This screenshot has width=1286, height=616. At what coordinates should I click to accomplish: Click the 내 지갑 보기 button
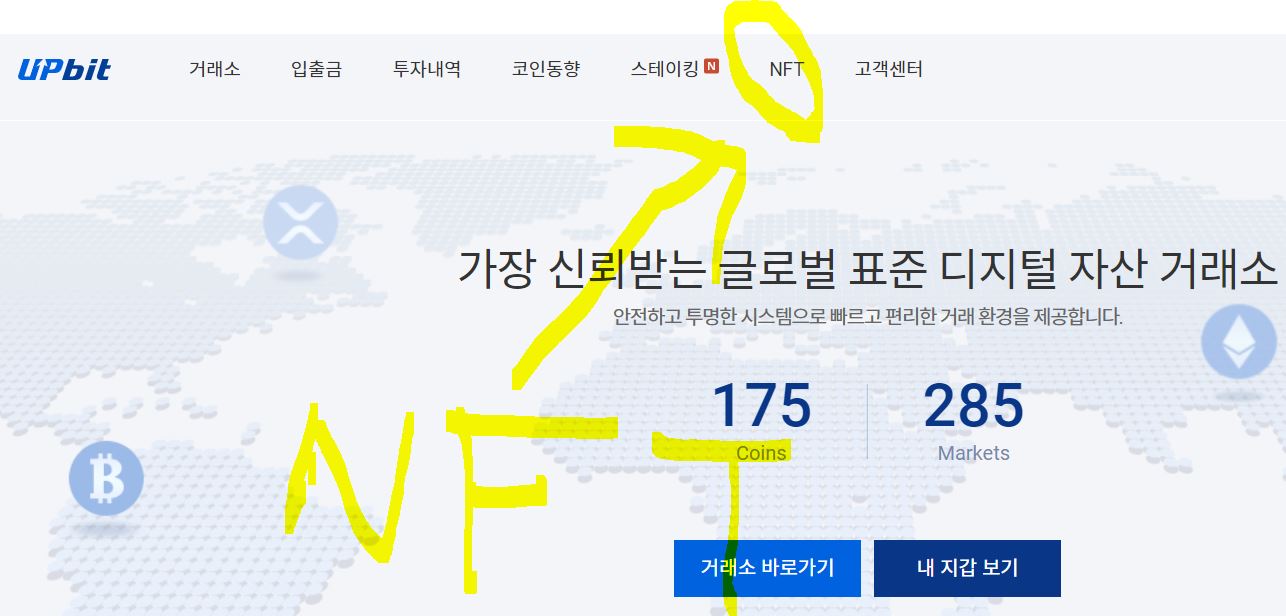tap(966, 567)
